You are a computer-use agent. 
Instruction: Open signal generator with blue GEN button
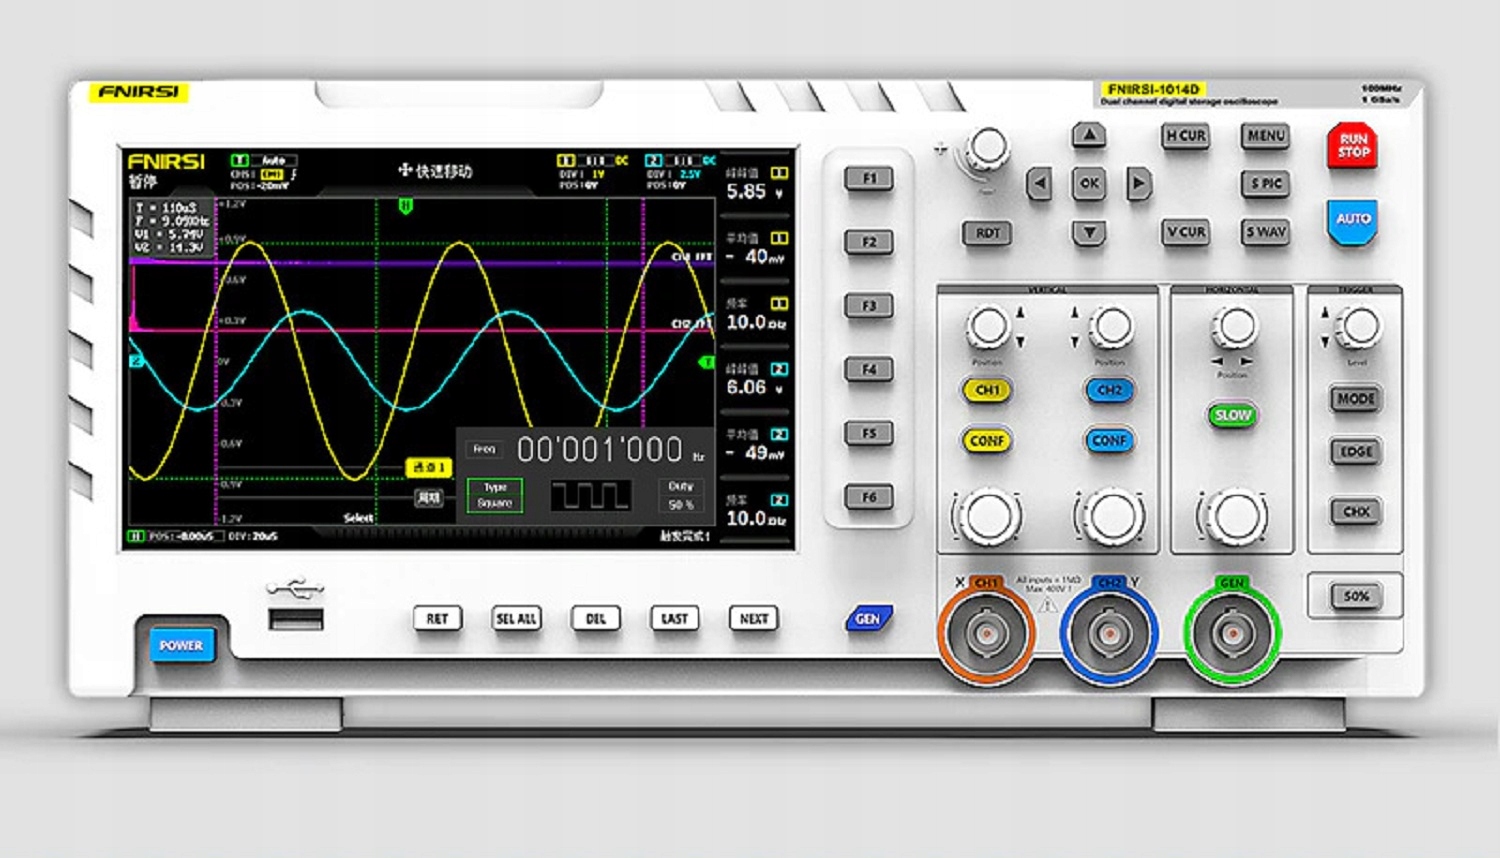click(x=868, y=619)
